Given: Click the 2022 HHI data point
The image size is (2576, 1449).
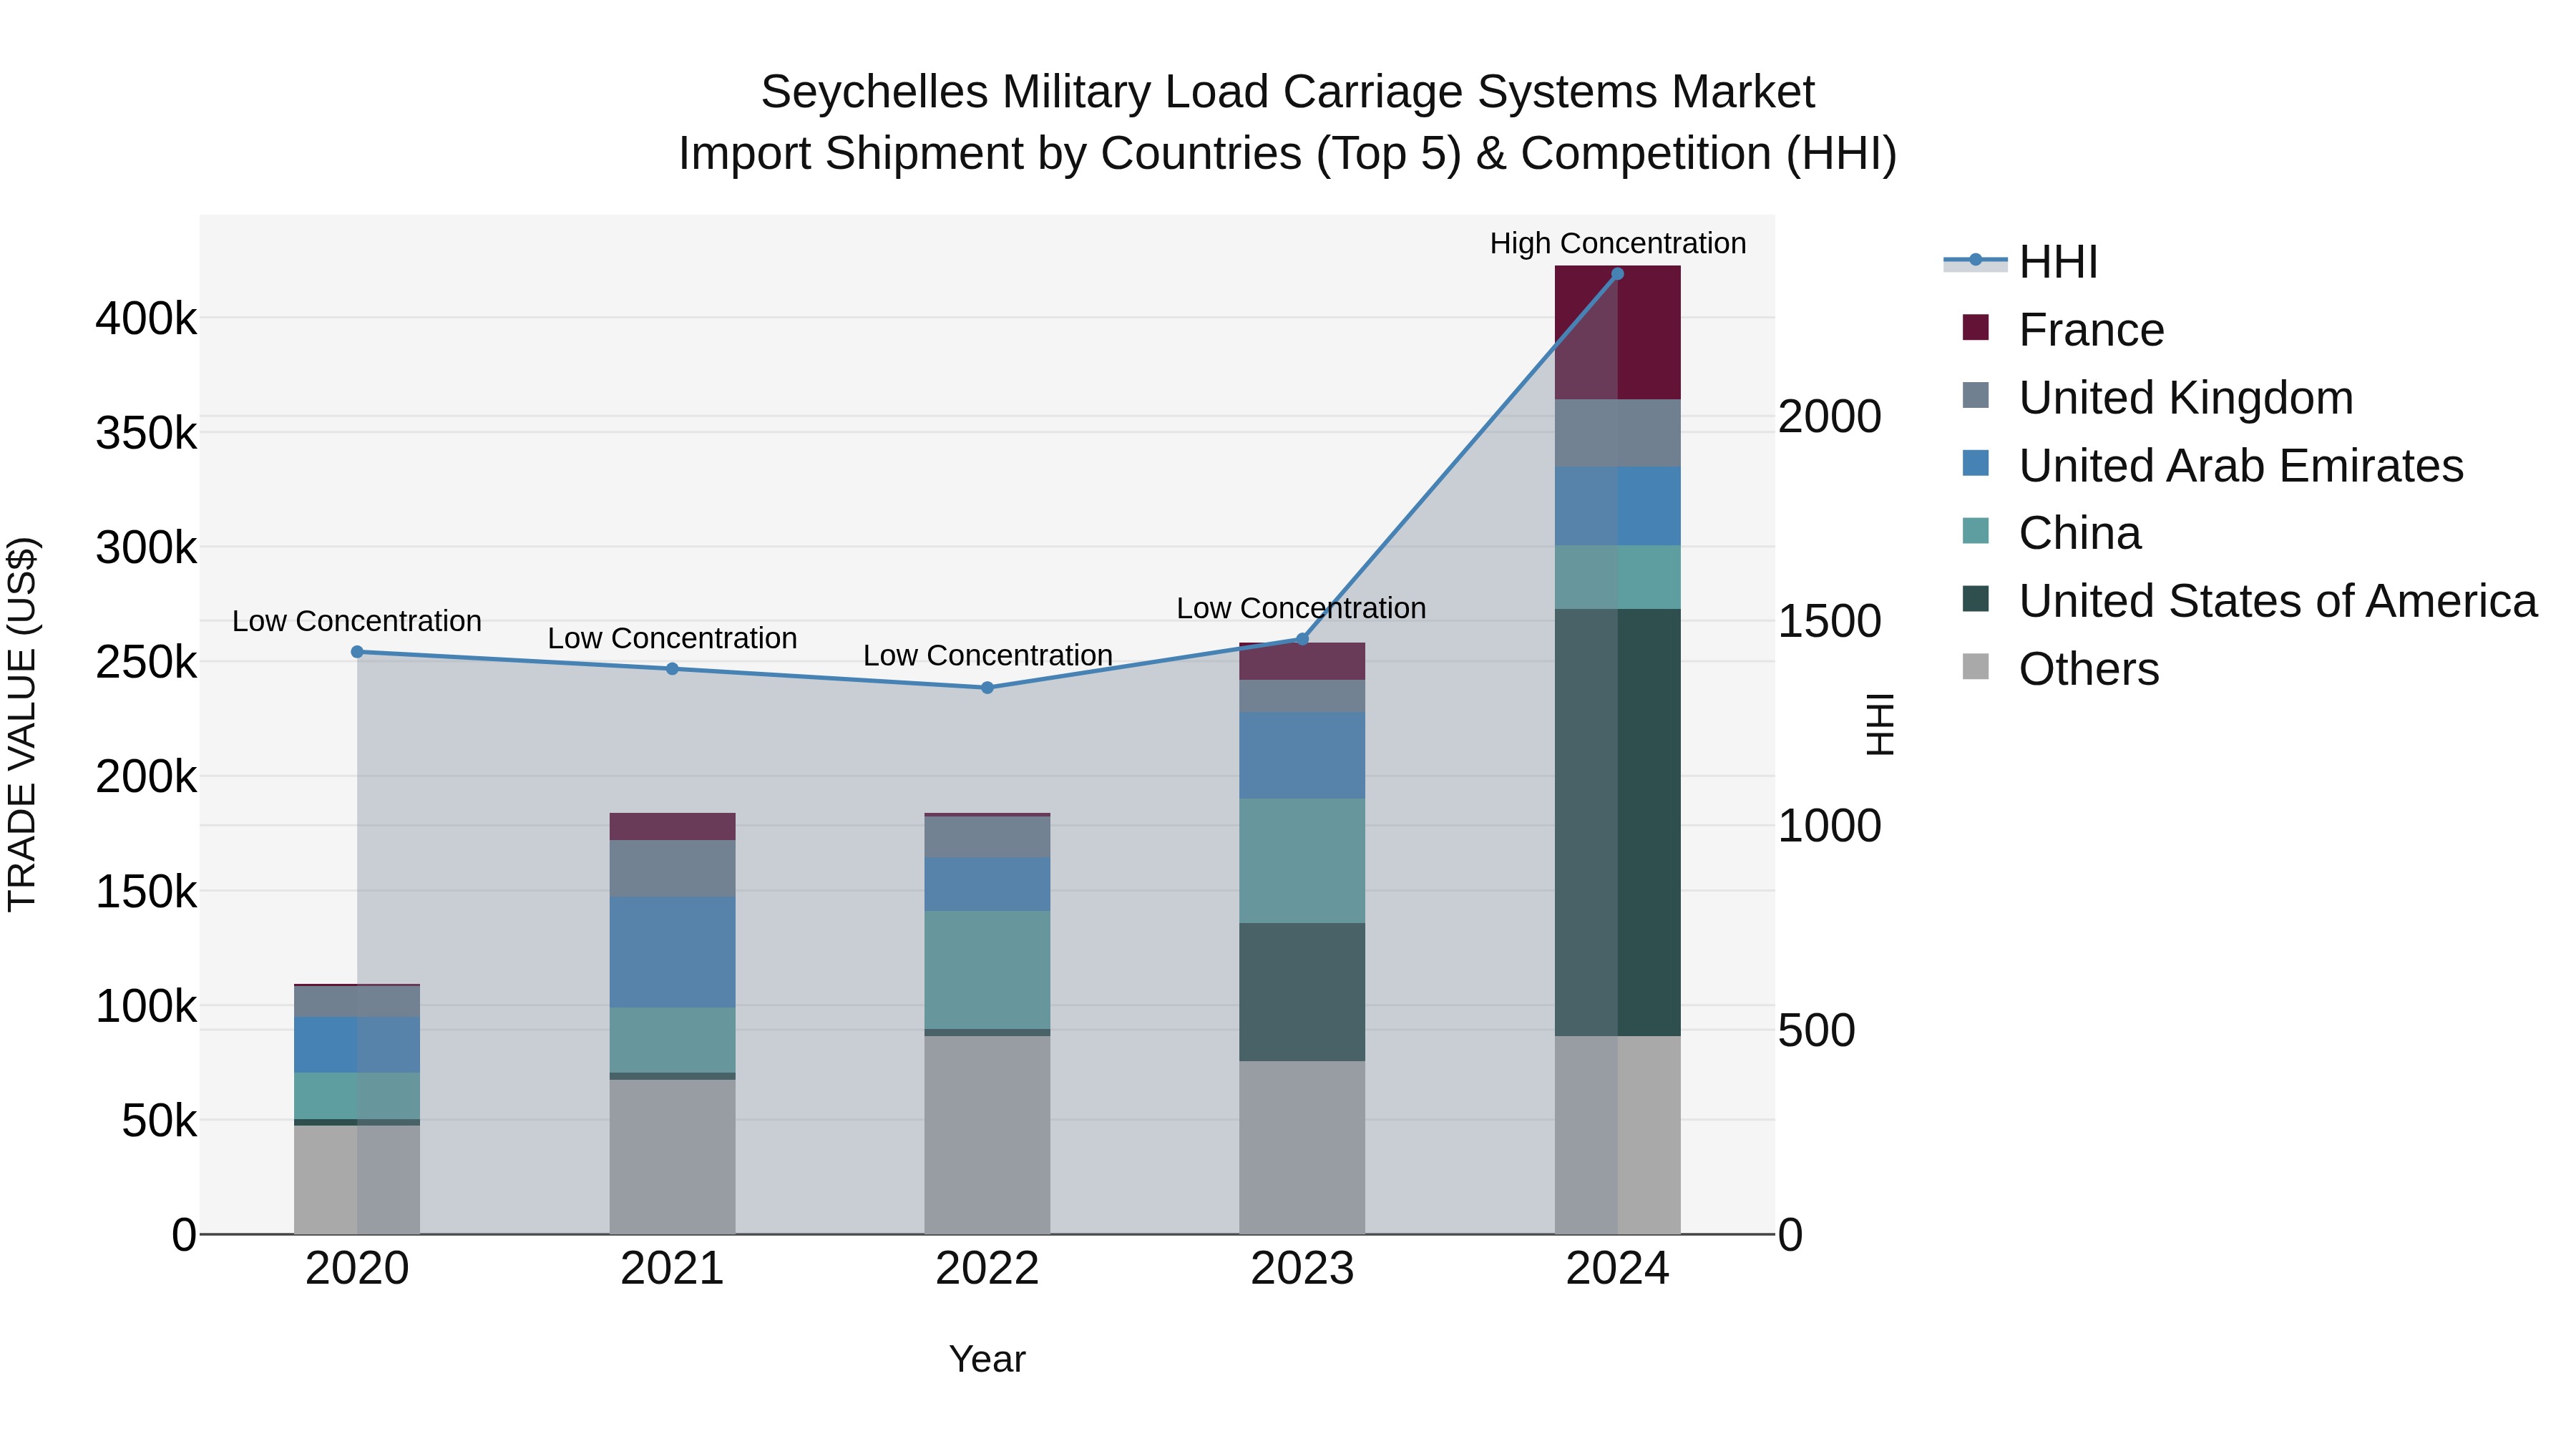Looking at the screenshot, I should tap(987, 688).
